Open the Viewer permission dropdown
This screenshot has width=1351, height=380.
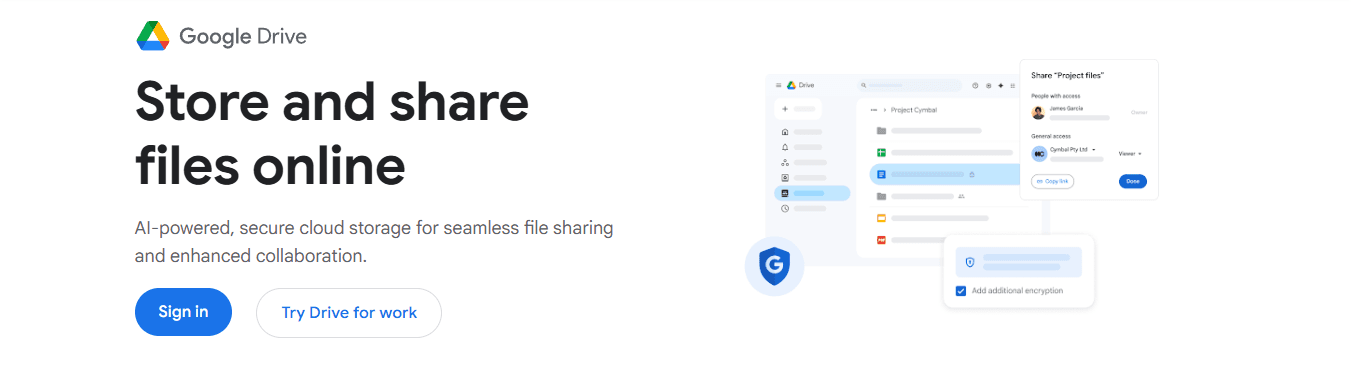point(1130,153)
